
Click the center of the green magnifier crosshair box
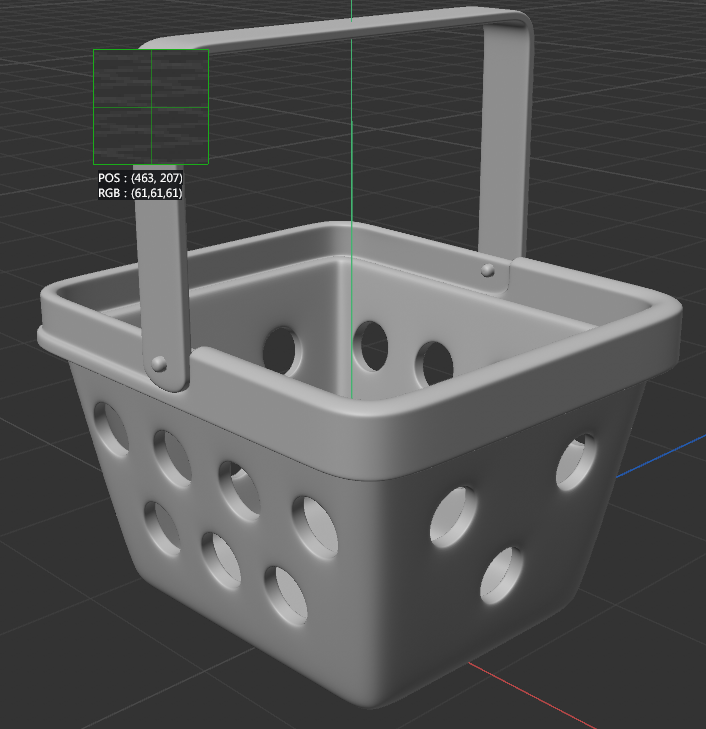[x=151, y=106]
